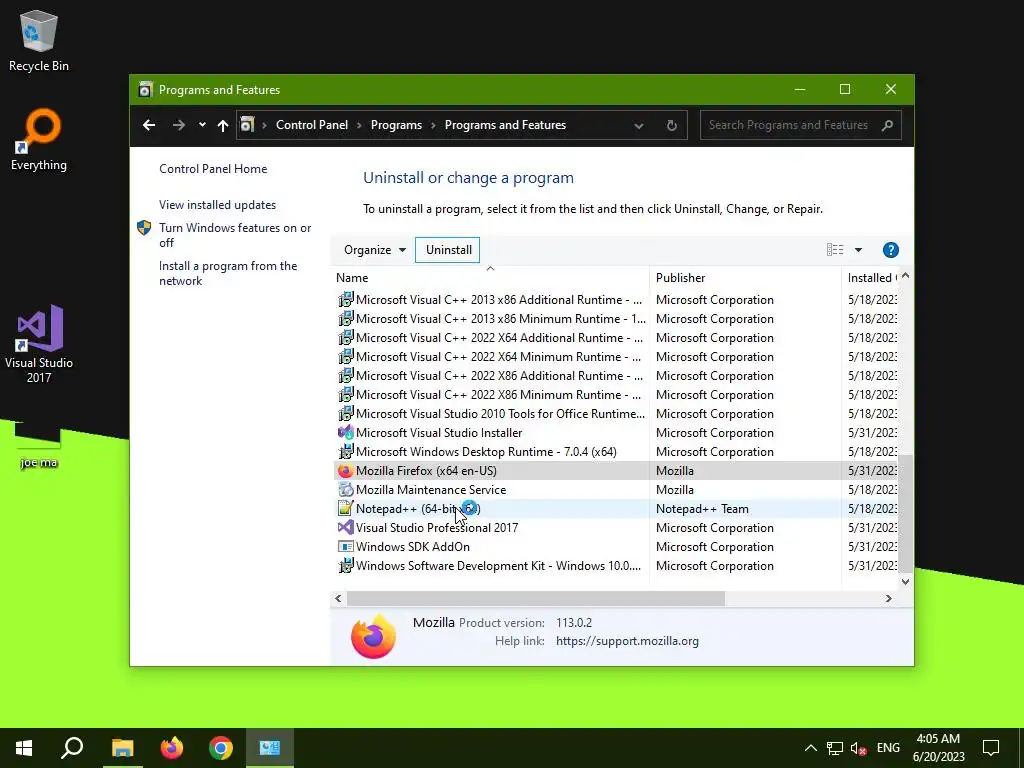The width and height of the screenshot is (1024, 768).
Task: Open the notification center icon
Action: pyautogui.click(x=991, y=748)
